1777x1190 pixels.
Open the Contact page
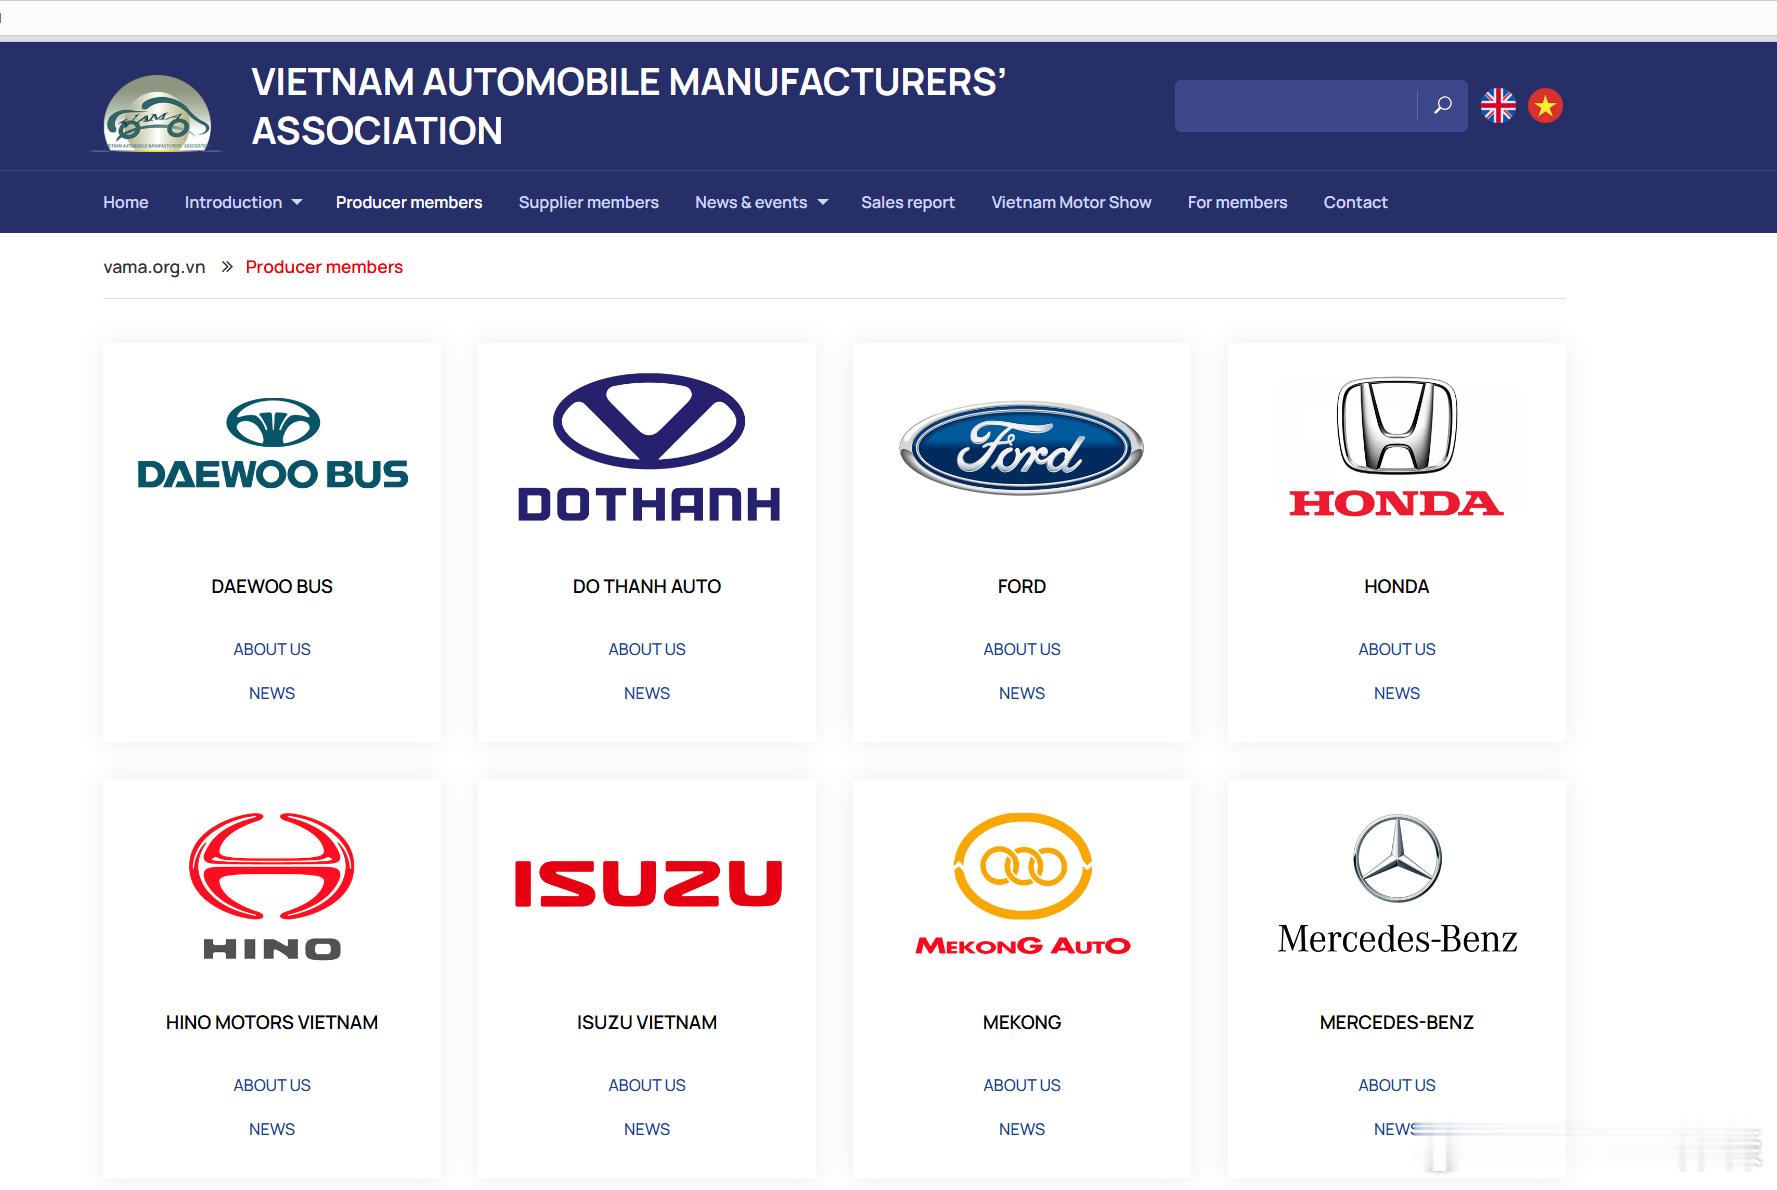[x=1355, y=202]
